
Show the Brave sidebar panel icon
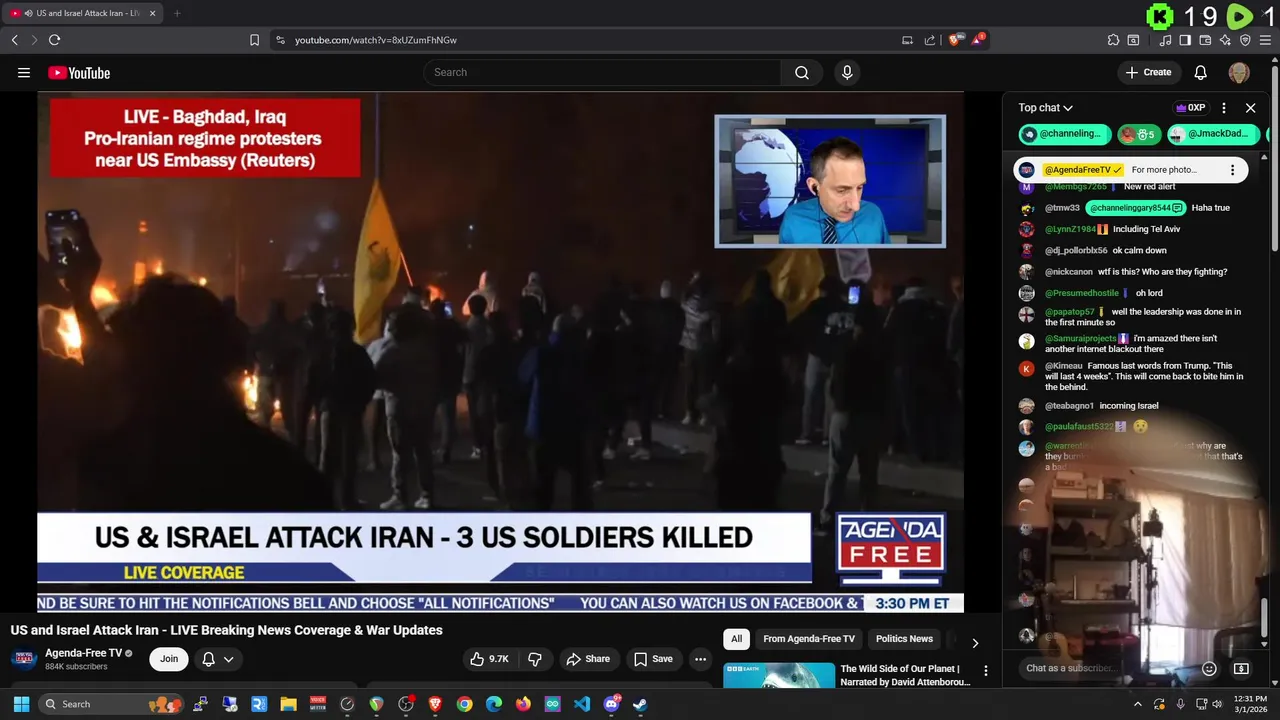1185,40
